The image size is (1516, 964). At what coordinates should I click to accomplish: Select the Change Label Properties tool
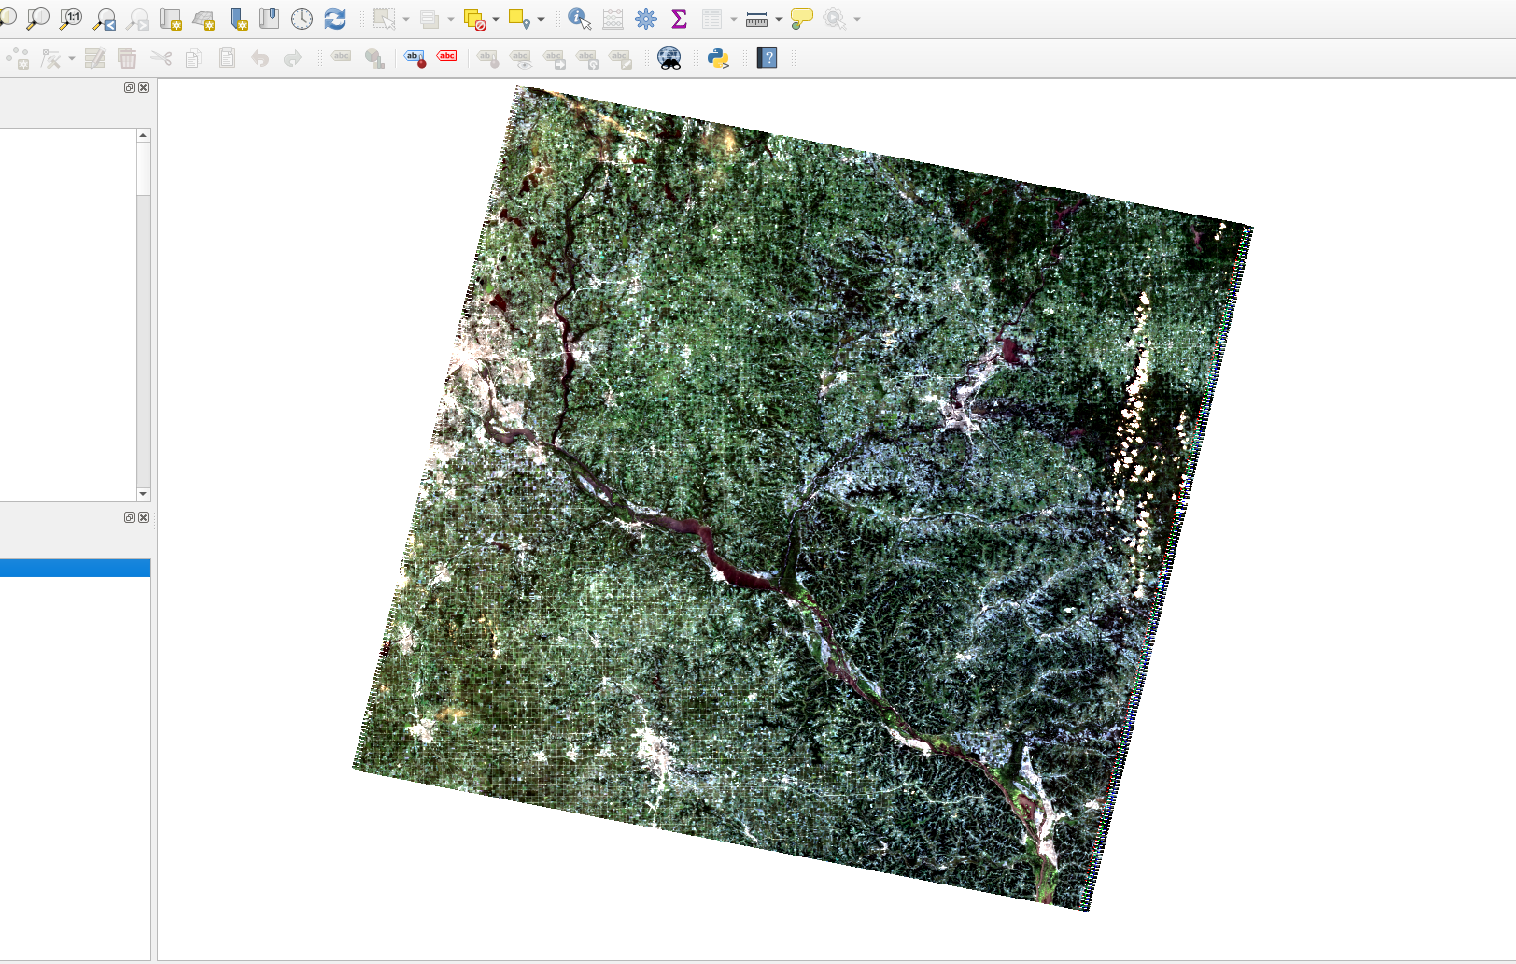pyautogui.click(x=620, y=58)
